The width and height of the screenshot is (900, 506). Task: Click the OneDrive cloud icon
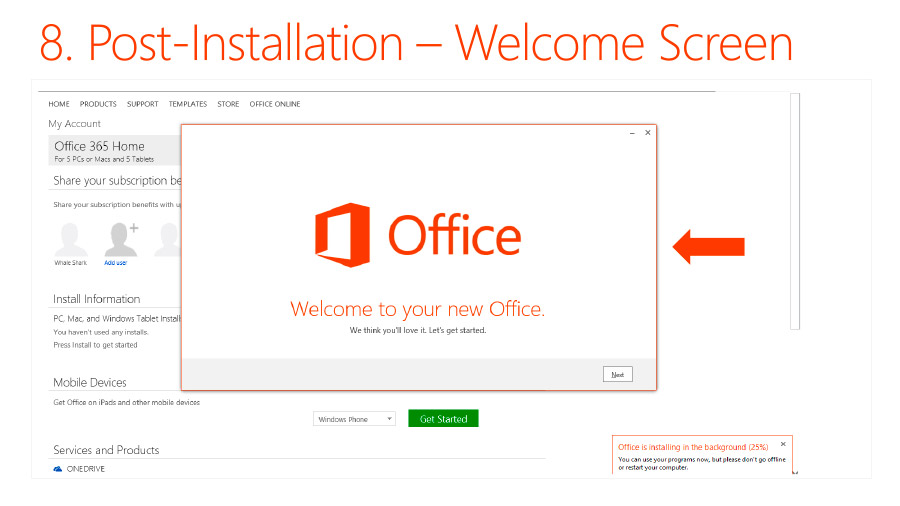[57, 469]
